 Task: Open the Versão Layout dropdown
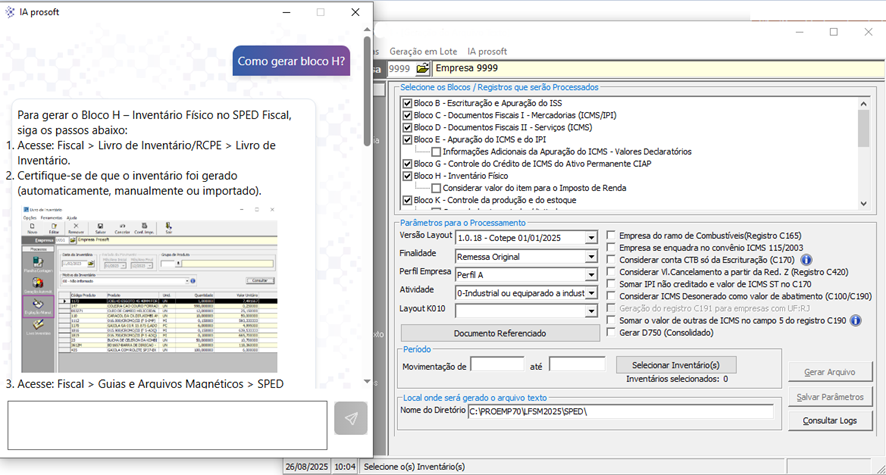point(591,236)
